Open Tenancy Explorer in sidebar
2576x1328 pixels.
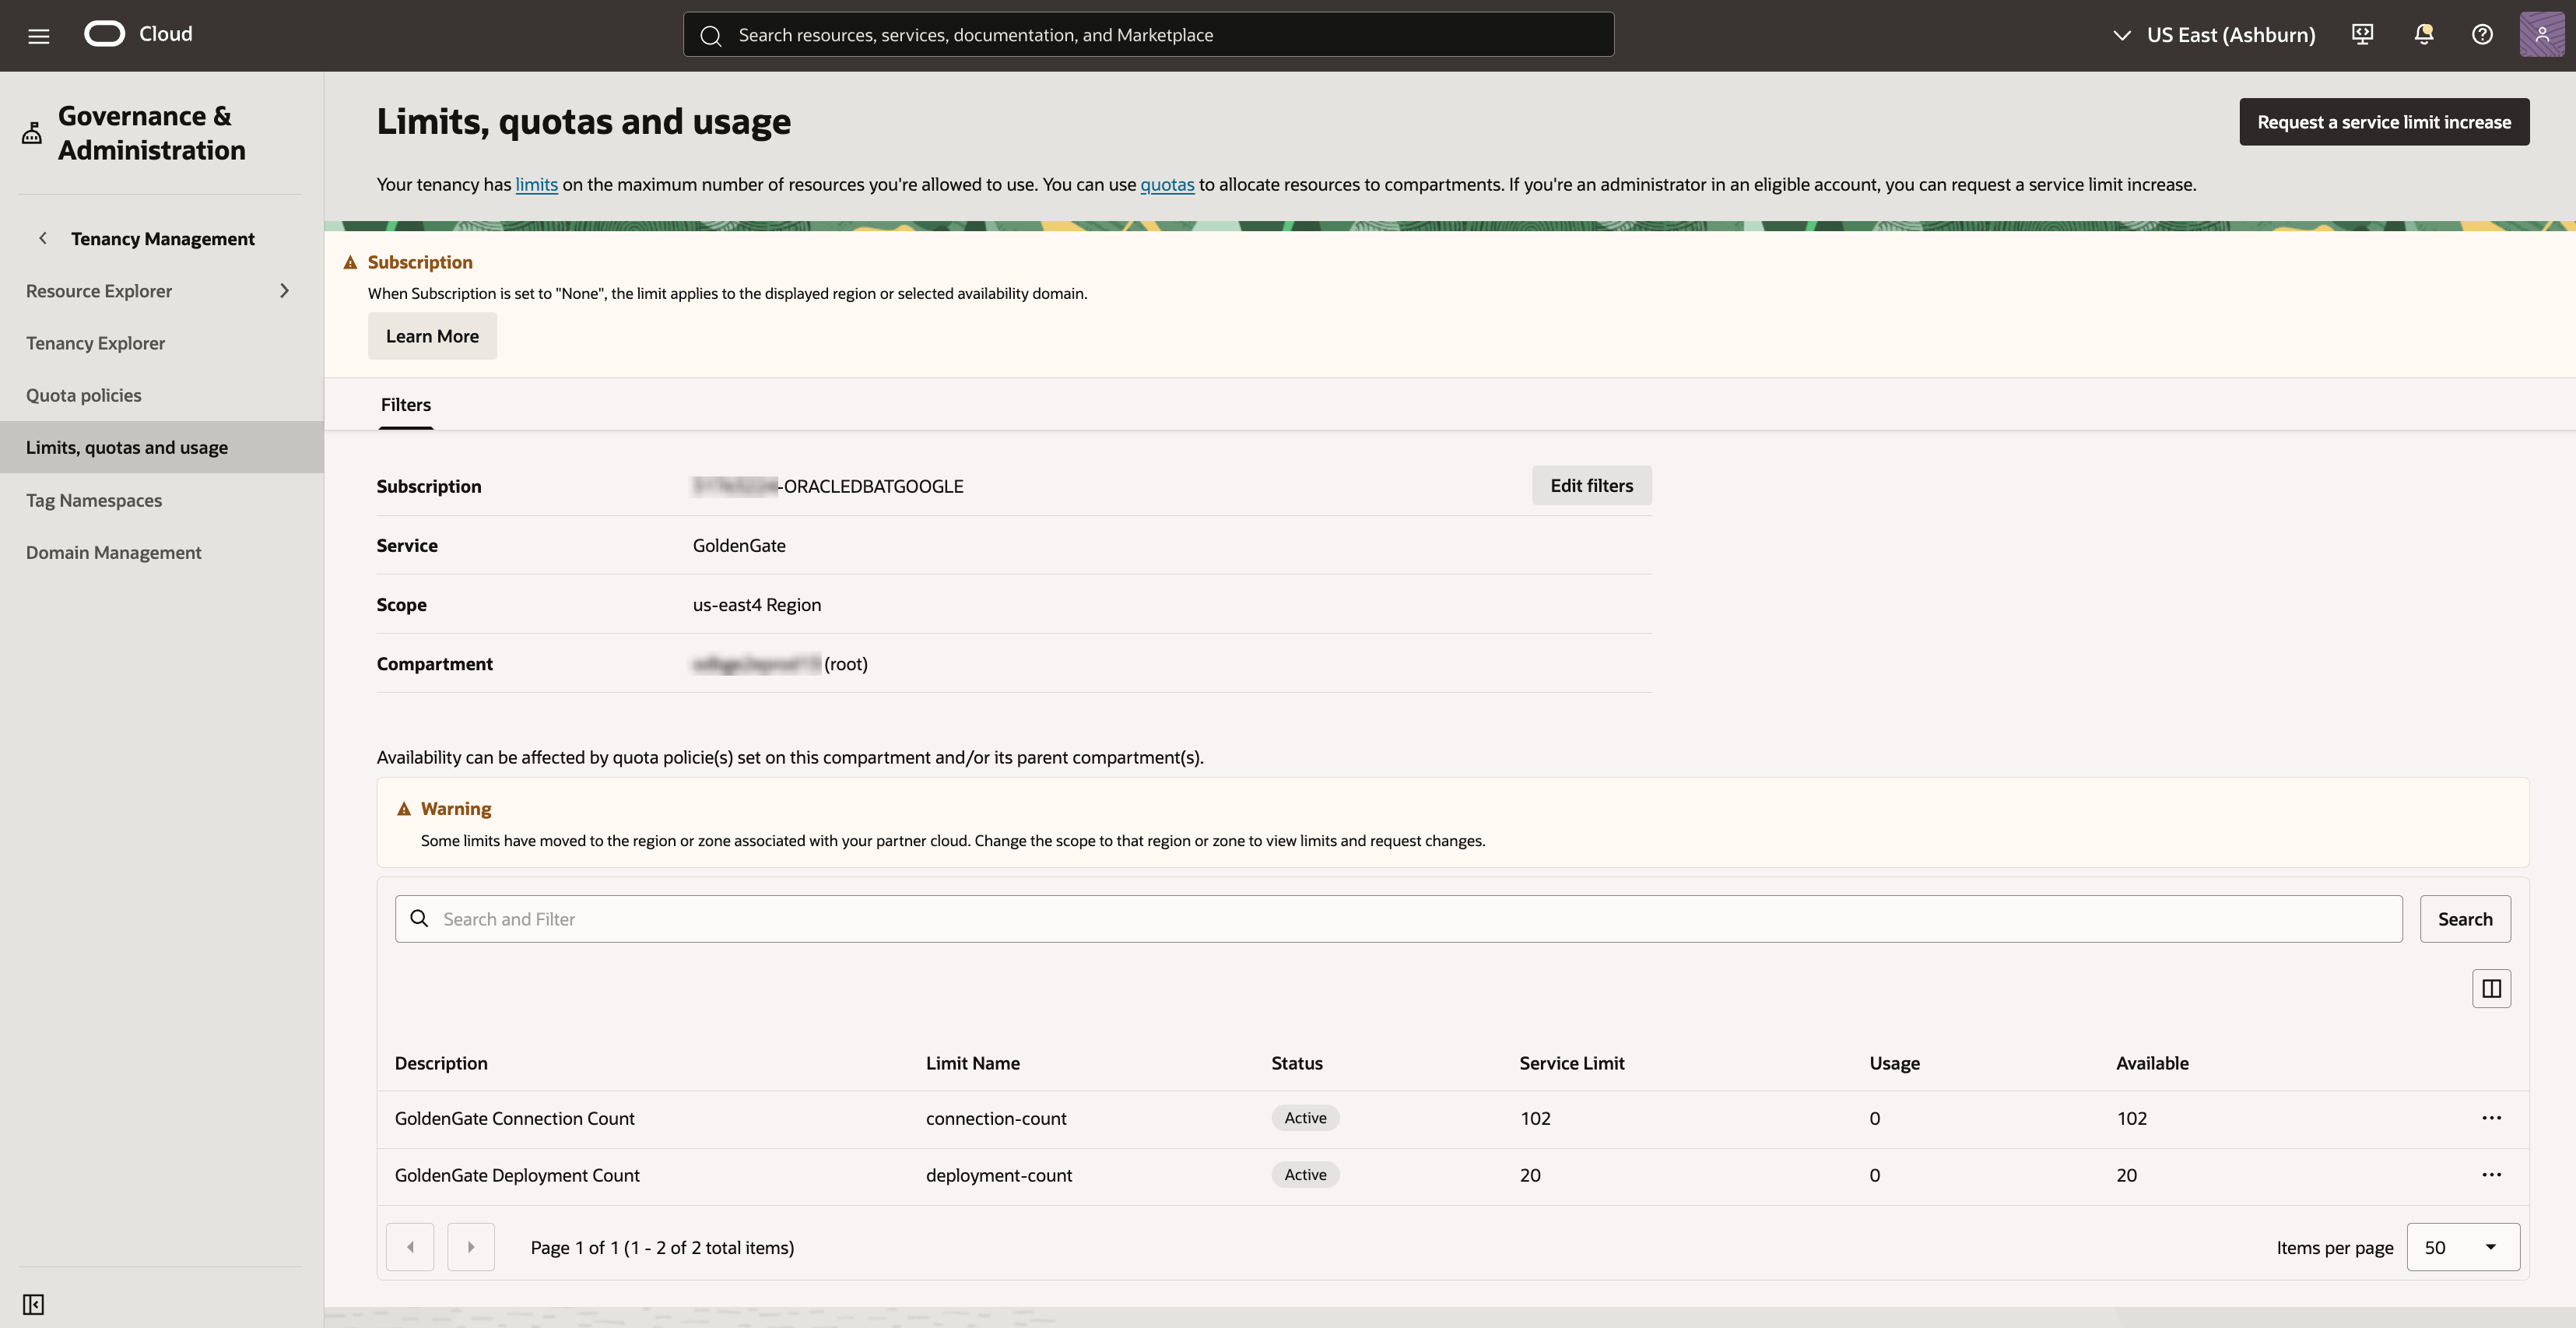pos(95,343)
